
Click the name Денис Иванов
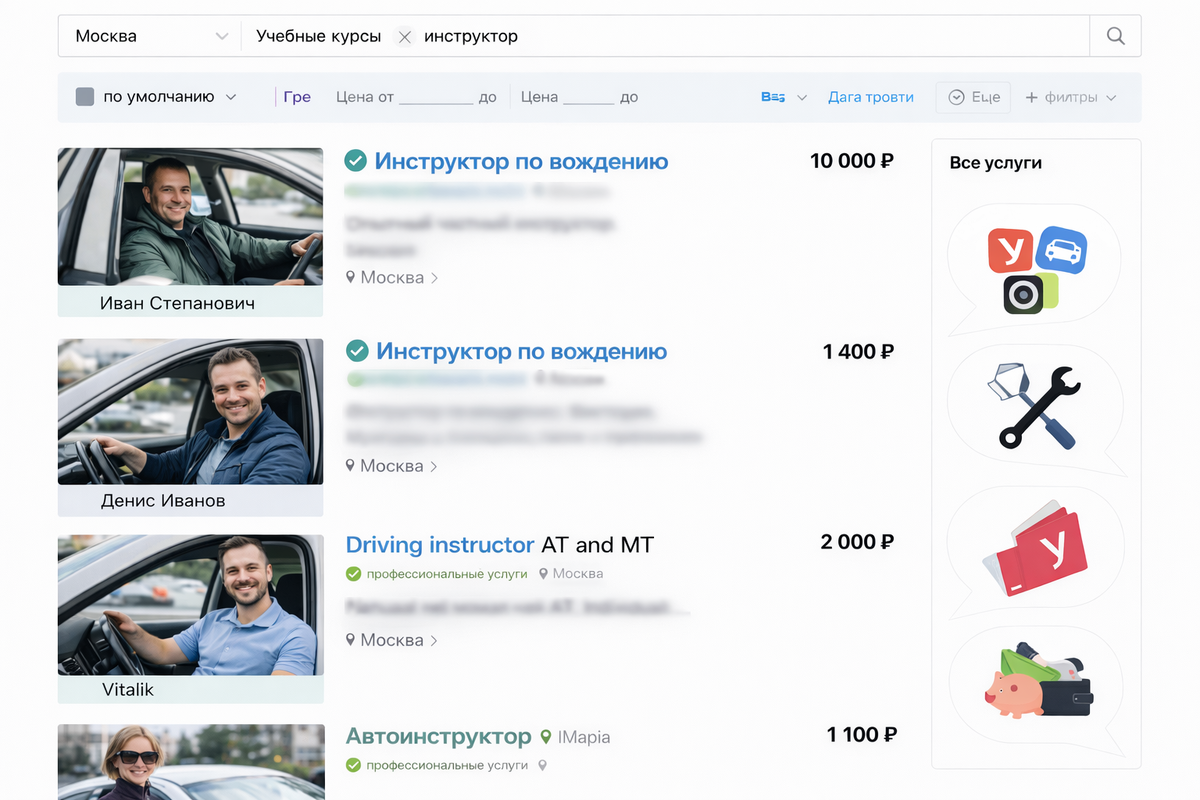coord(163,500)
